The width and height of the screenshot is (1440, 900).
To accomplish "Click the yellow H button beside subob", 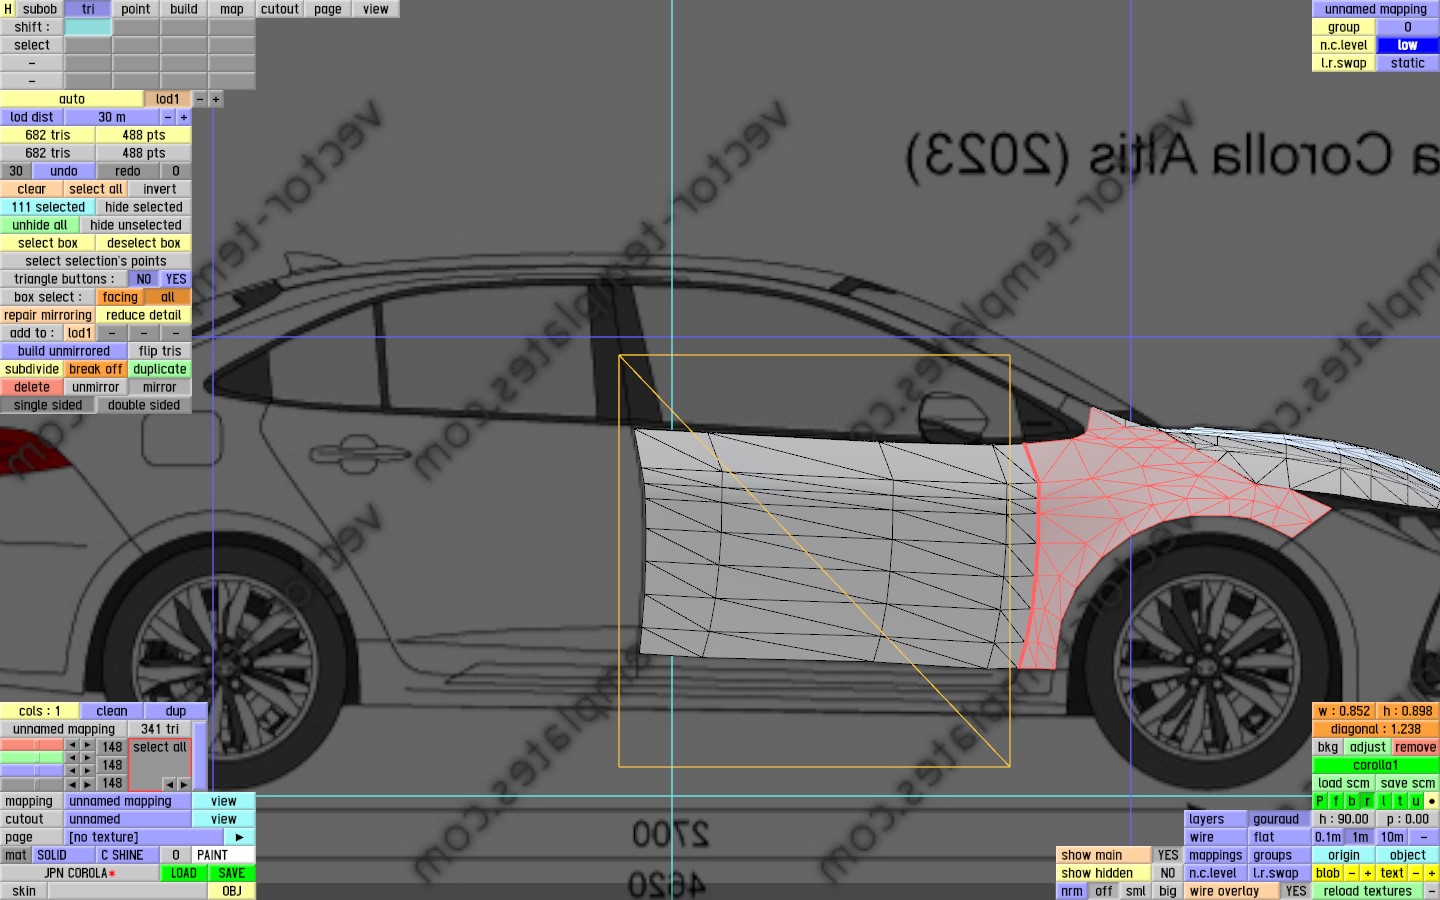I will [8, 9].
